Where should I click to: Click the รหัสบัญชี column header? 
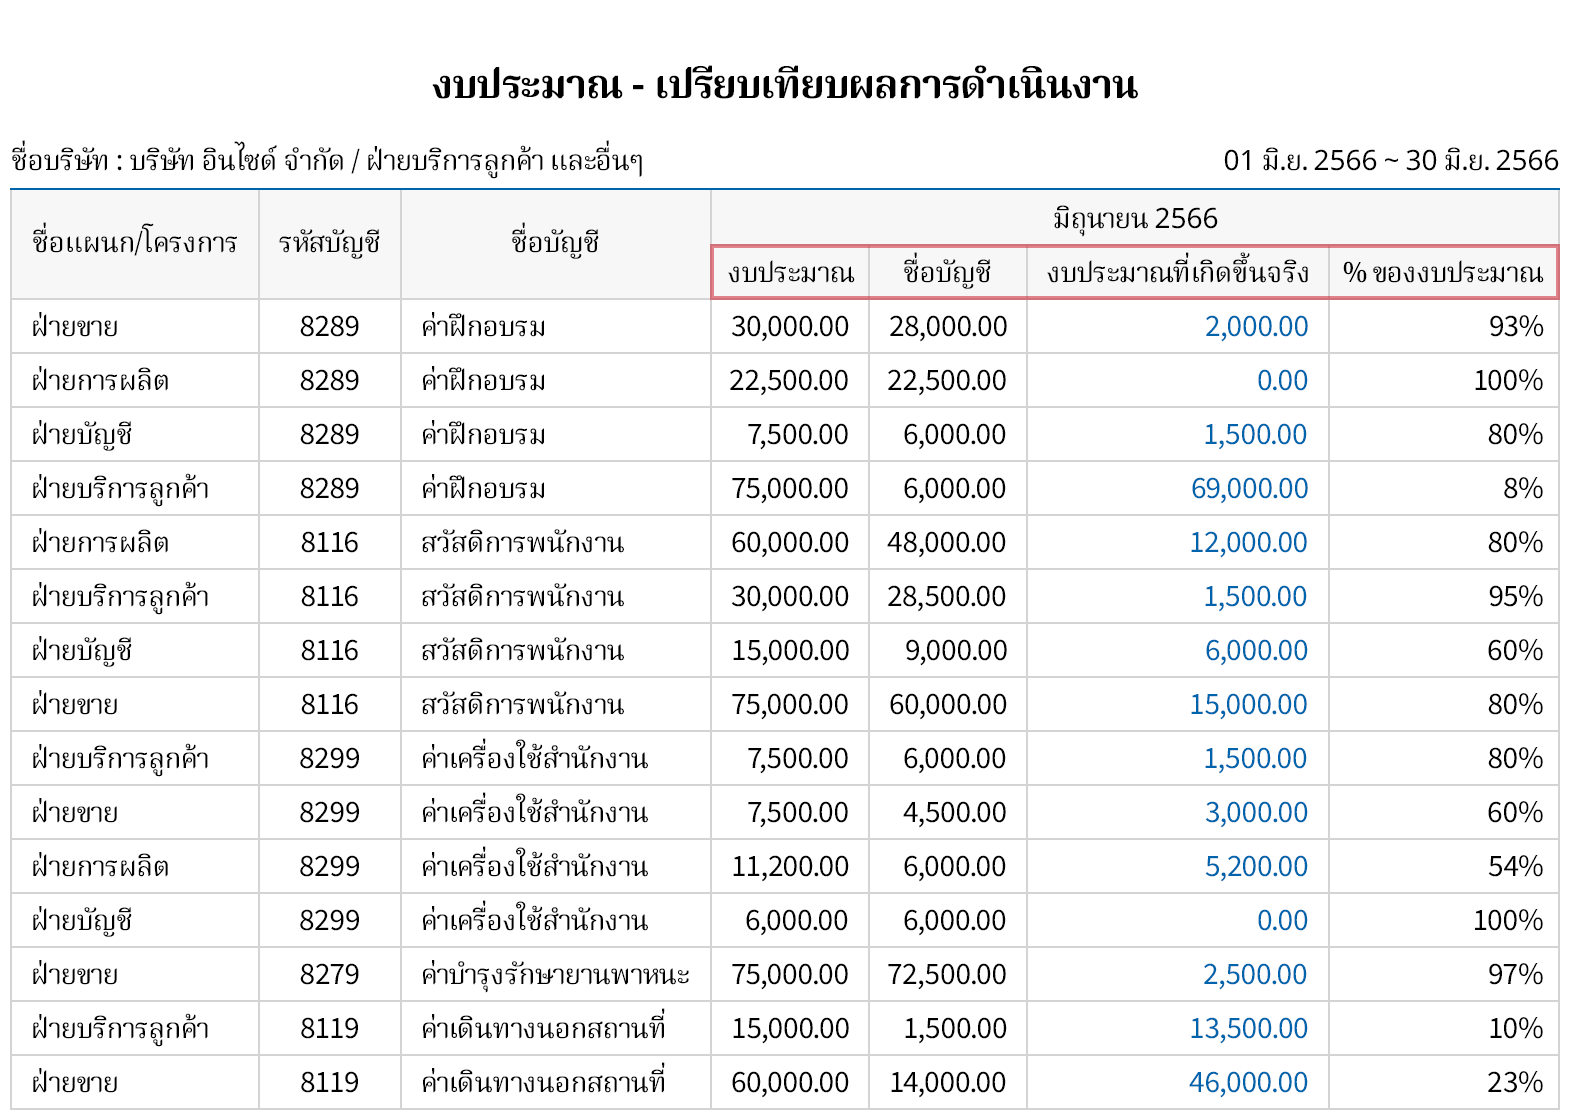pyautogui.click(x=329, y=244)
